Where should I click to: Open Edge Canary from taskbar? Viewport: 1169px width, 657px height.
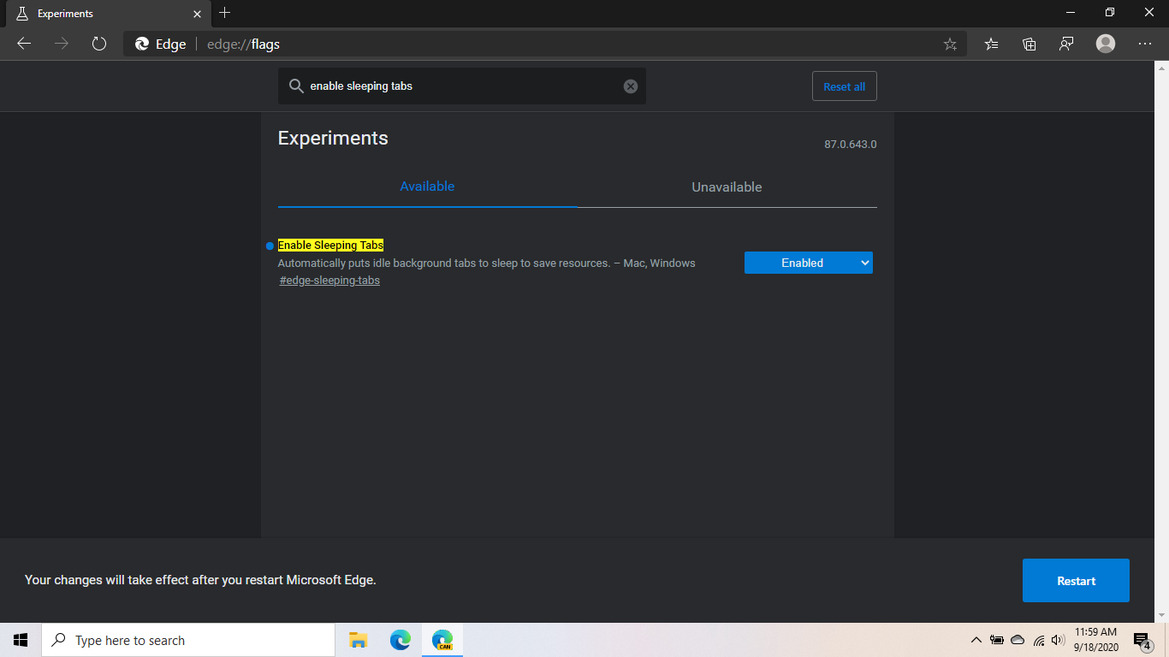(x=442, y=640)
